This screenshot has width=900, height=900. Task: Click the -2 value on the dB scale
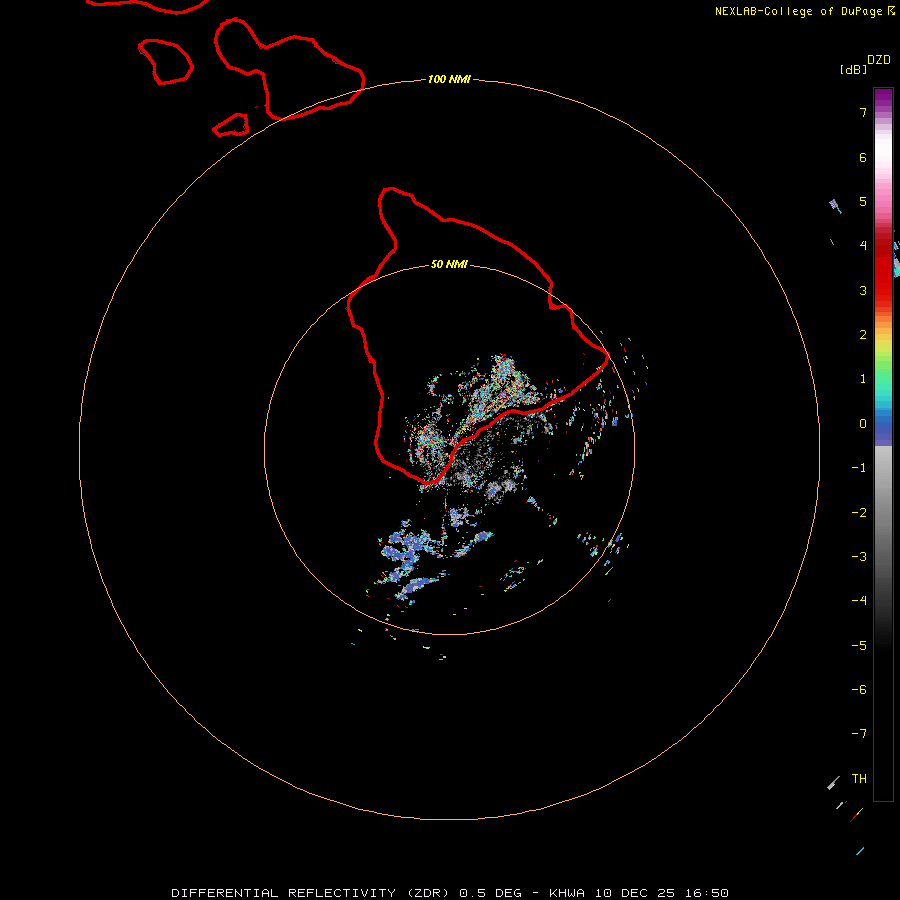pyautogui.click(x=859, y=513)
